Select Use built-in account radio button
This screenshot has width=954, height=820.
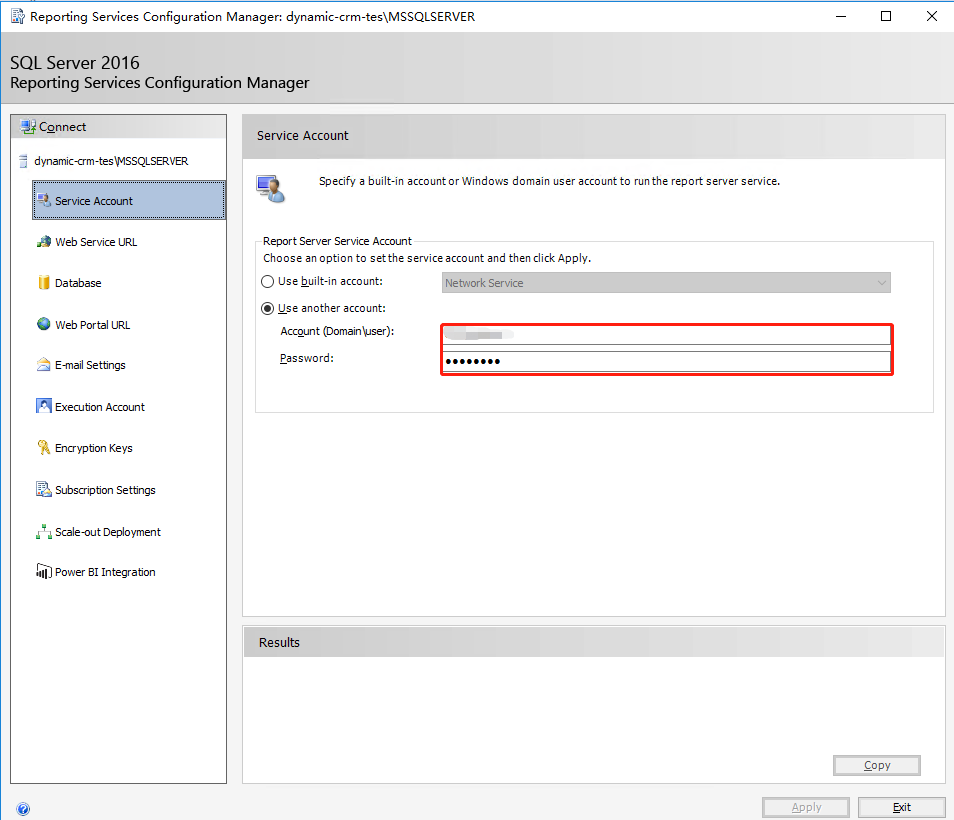(x=267, y=282)
